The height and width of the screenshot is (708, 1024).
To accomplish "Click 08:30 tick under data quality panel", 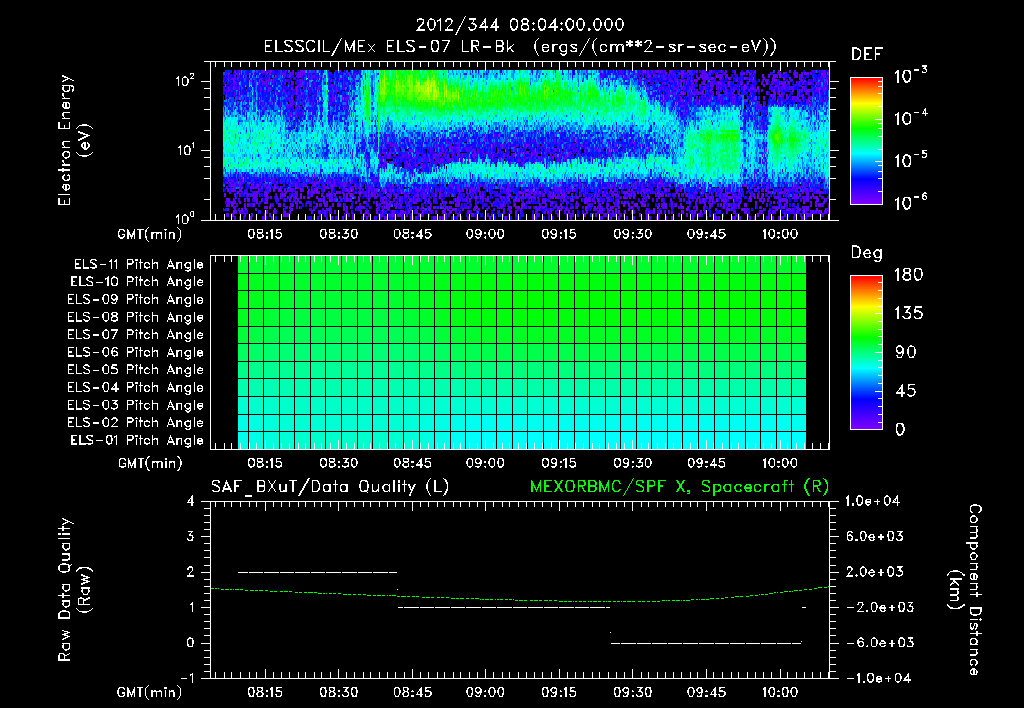I will pyautogui.click(x=338, y=692).
